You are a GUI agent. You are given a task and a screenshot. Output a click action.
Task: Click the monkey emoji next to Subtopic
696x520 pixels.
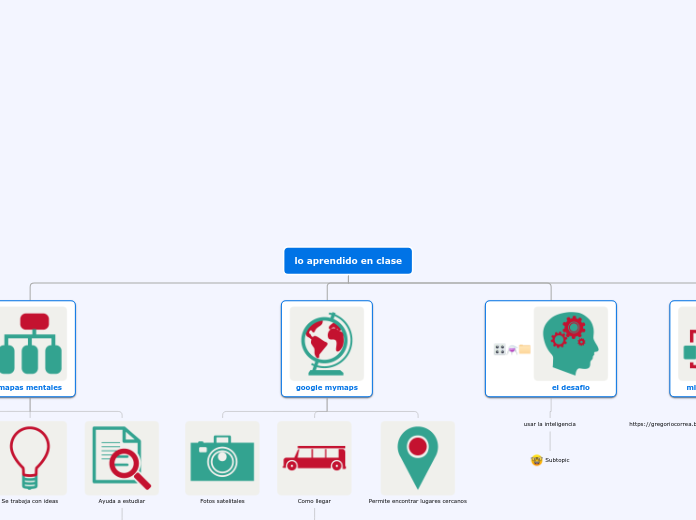pyautogui.click(x=537, y=460)
